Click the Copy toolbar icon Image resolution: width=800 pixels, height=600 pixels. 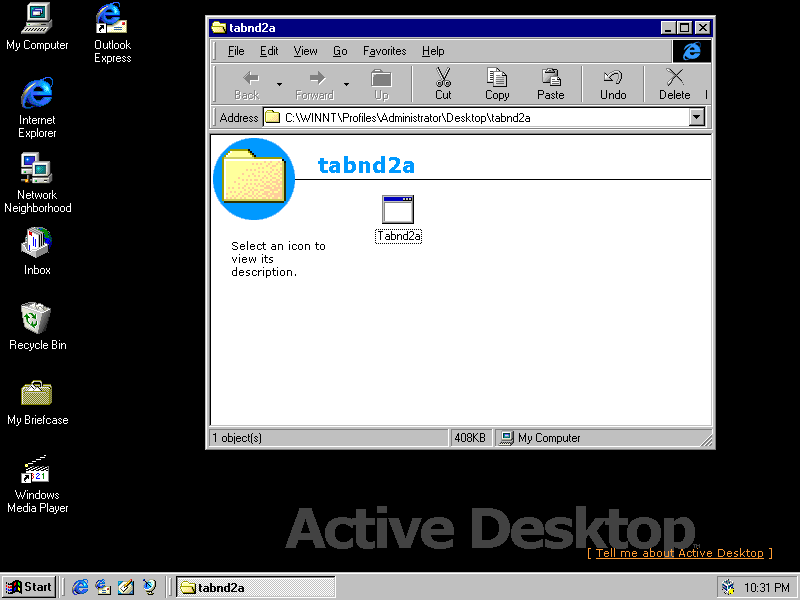[497, 84]
